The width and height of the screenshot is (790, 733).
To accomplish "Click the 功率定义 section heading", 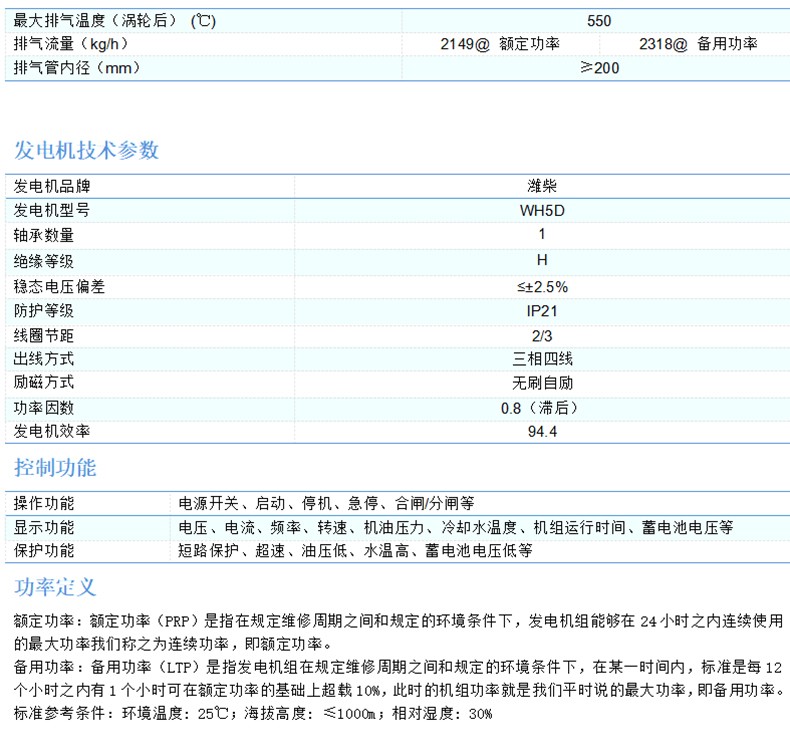I will pos(55,586).
